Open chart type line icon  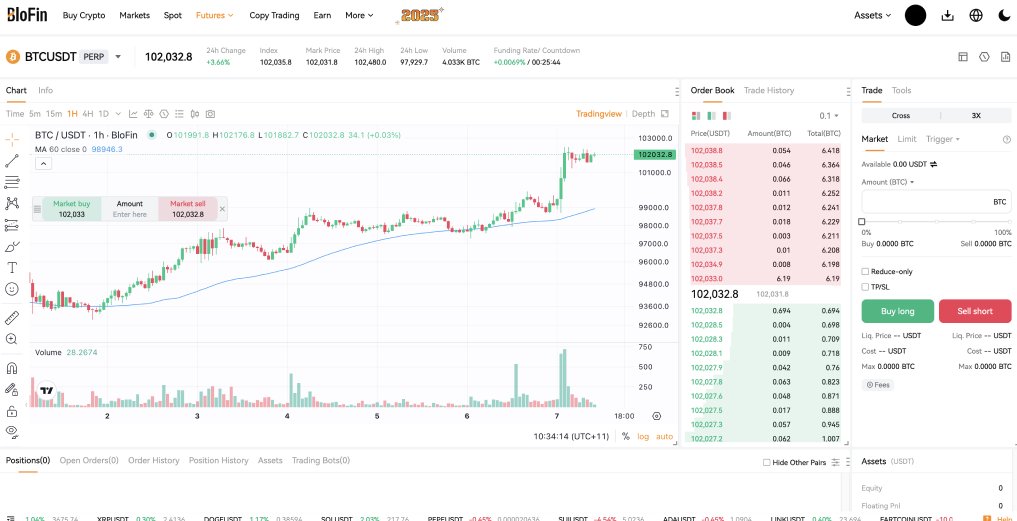point(133,114)
